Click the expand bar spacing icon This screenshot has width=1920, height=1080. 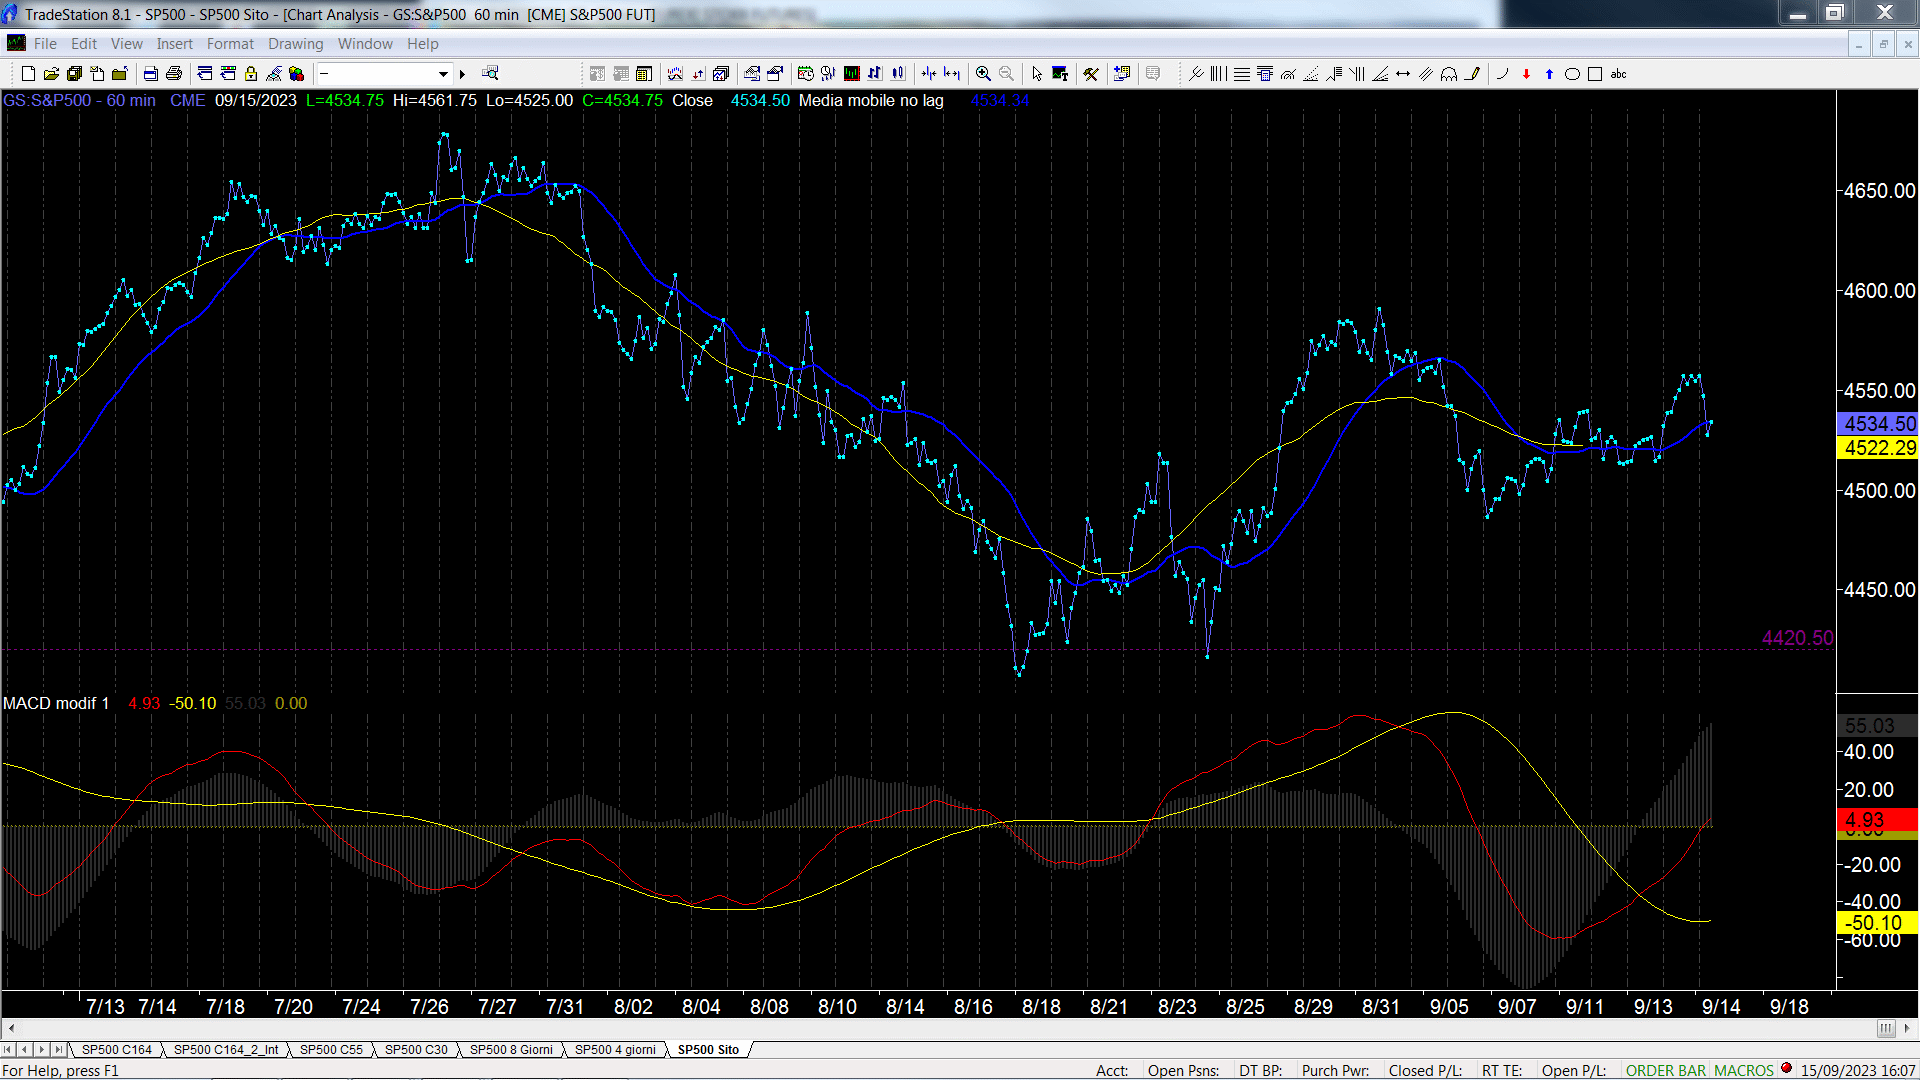click(952, 74)
